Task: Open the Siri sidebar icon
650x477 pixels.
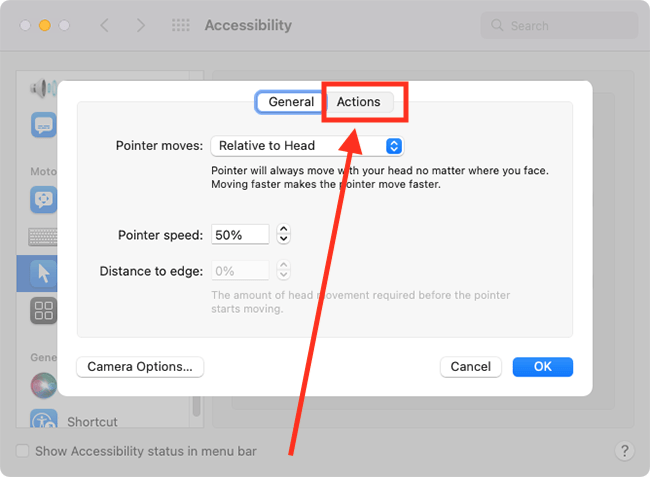Action: pyautogui.click(x=44, y=385)
